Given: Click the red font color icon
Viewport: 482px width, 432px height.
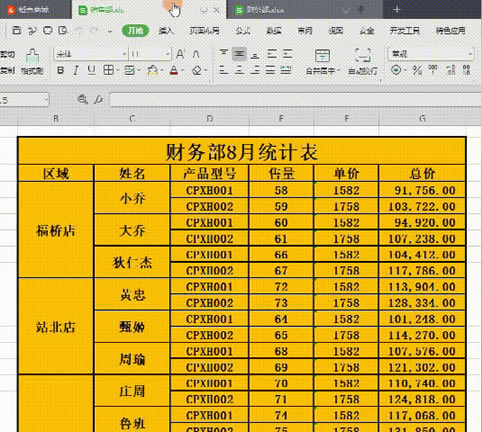Looking at the screenshot, I should [174, 70].
